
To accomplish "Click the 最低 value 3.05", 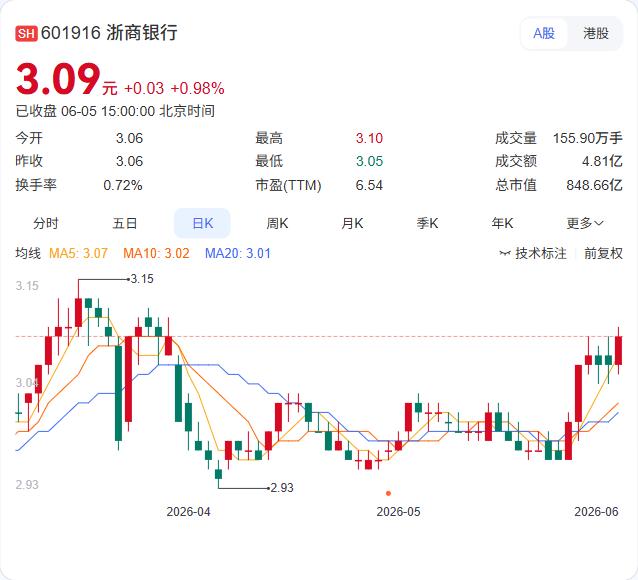I will [x=369, y=161].
